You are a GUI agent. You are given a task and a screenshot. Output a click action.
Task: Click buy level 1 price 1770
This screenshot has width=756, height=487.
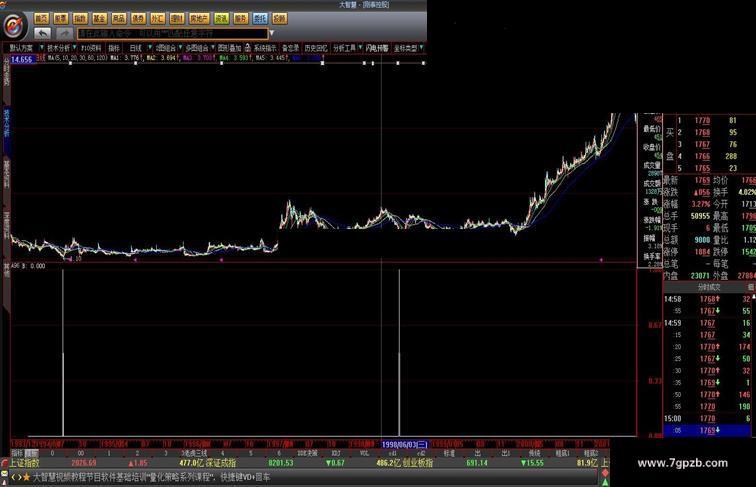(702, 121)
